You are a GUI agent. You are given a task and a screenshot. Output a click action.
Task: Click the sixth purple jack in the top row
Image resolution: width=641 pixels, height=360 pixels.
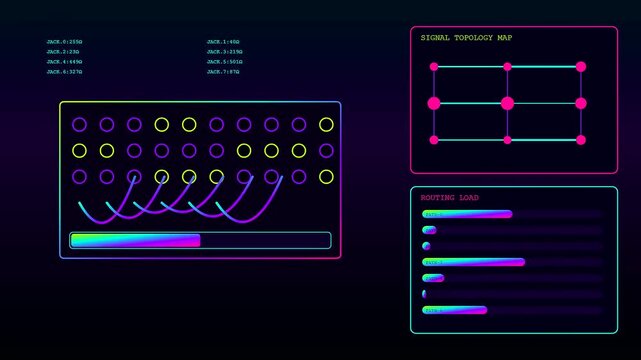tap(271, 125)
